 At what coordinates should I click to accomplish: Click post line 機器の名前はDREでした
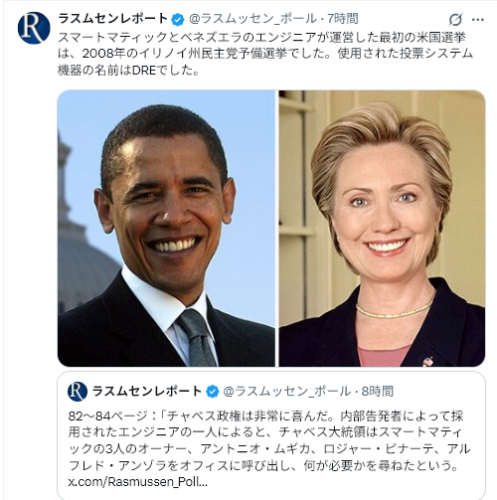click(129, 70)
